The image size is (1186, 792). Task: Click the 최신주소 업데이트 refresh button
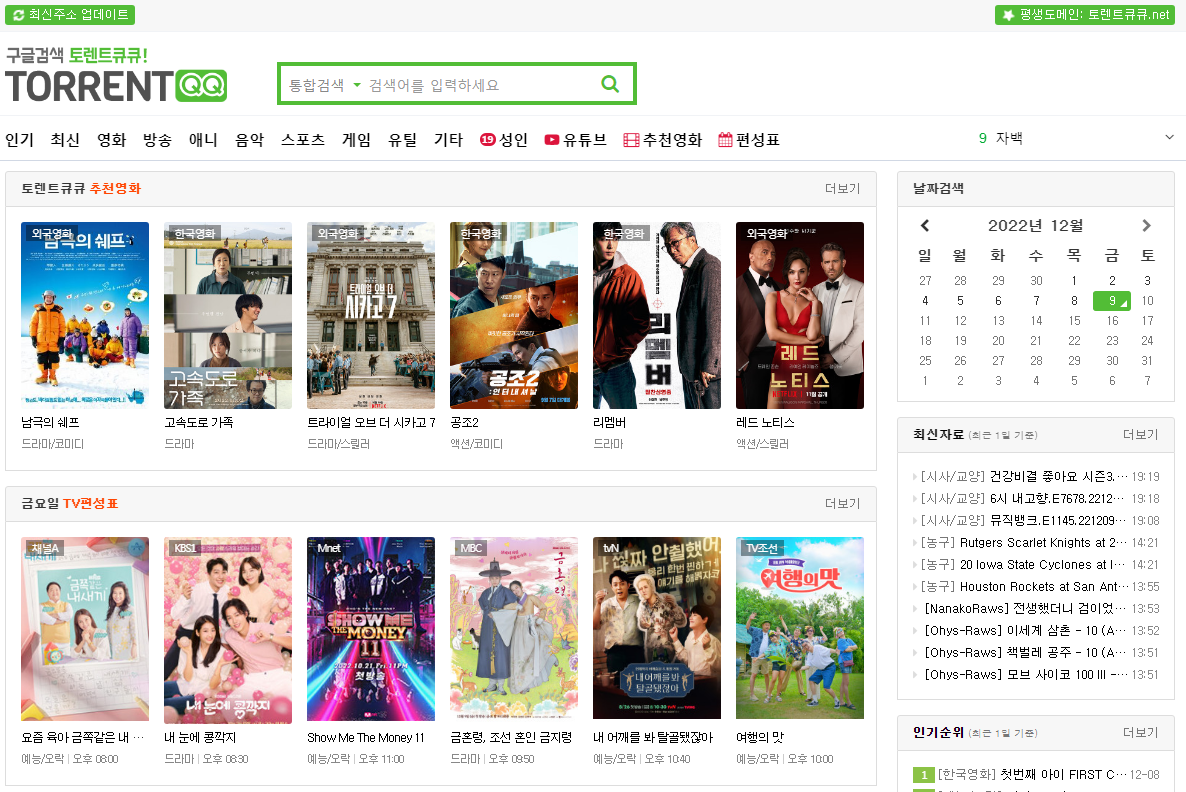[x=70, y=15]
